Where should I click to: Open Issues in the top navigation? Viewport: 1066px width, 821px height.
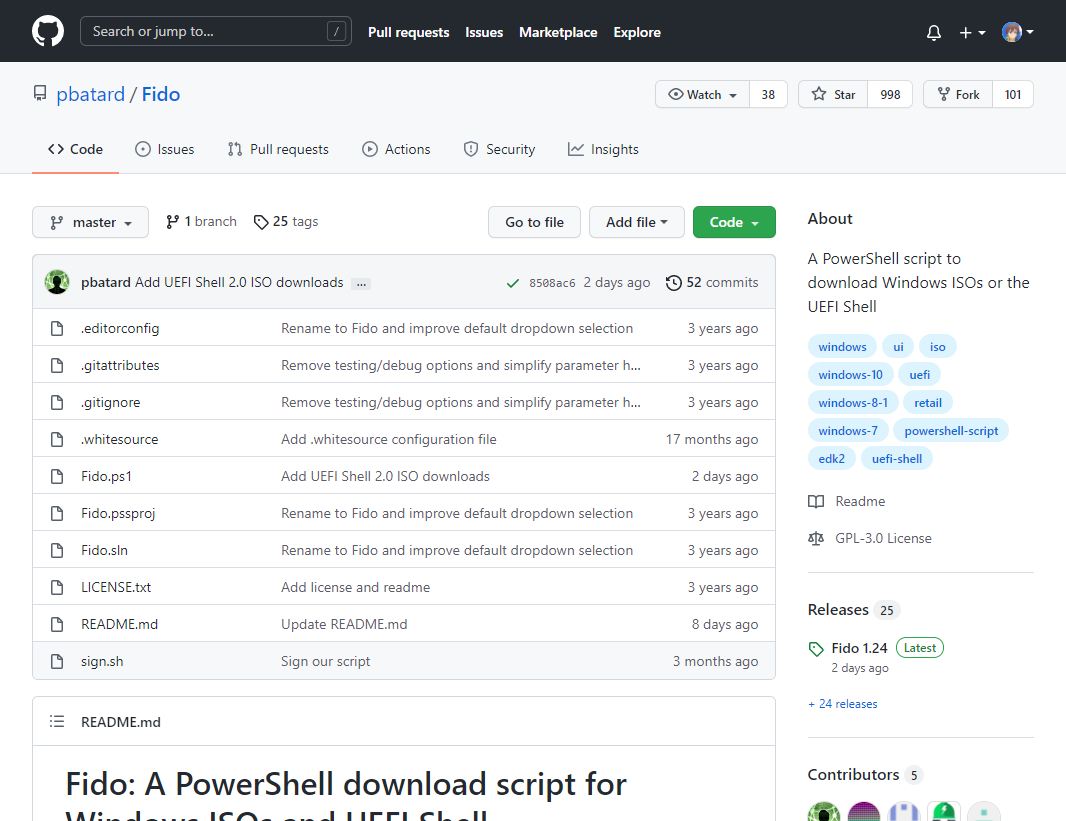pyautogui.click(x=484, y=32)
